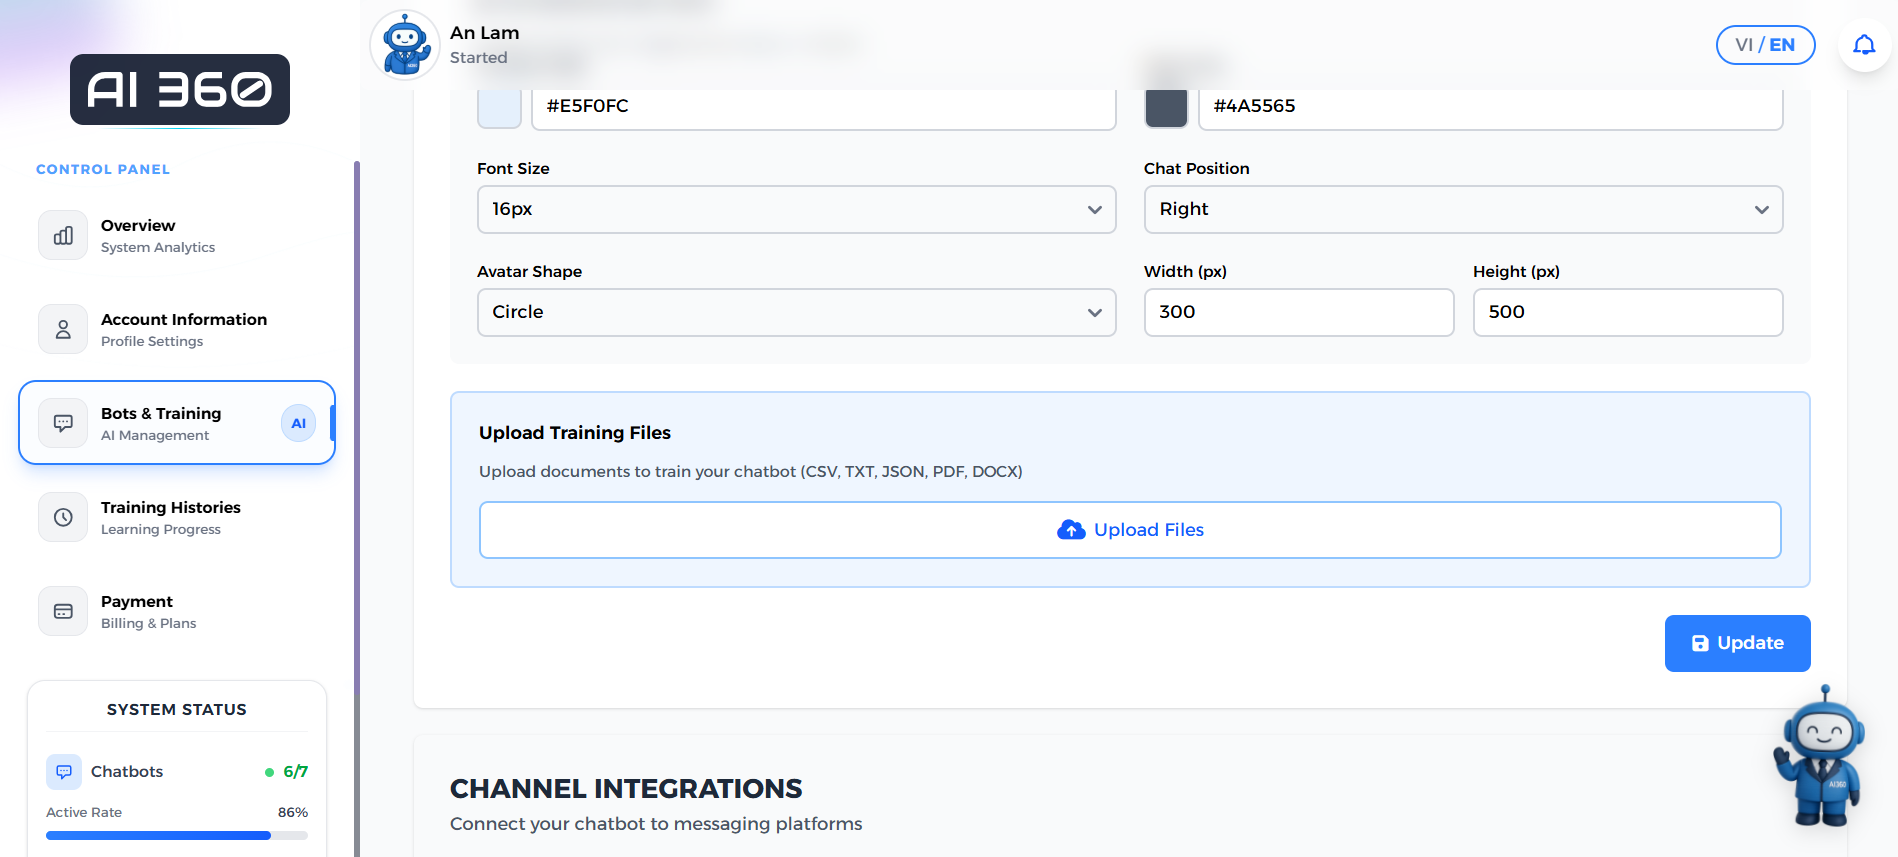
Task: Click the An Lam username text
Action: [485, 33]
